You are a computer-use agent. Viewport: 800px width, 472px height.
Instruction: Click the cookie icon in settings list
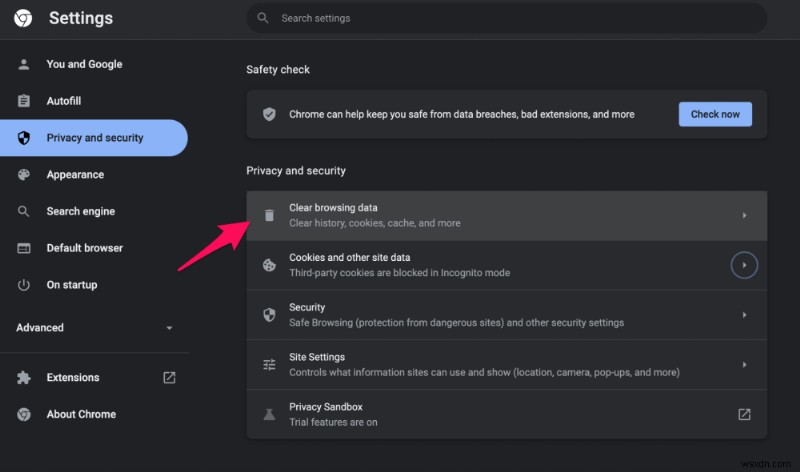(x=269, y=265)
